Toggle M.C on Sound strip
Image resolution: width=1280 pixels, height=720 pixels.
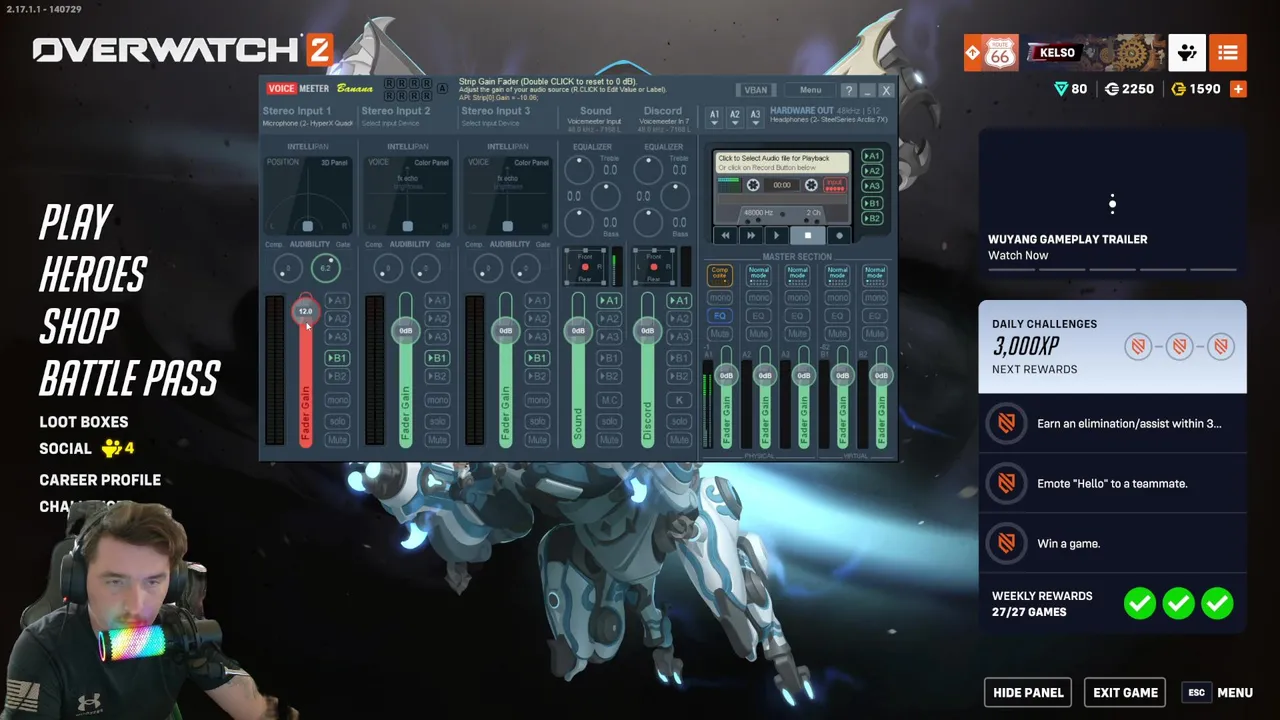tap(609, 401)
